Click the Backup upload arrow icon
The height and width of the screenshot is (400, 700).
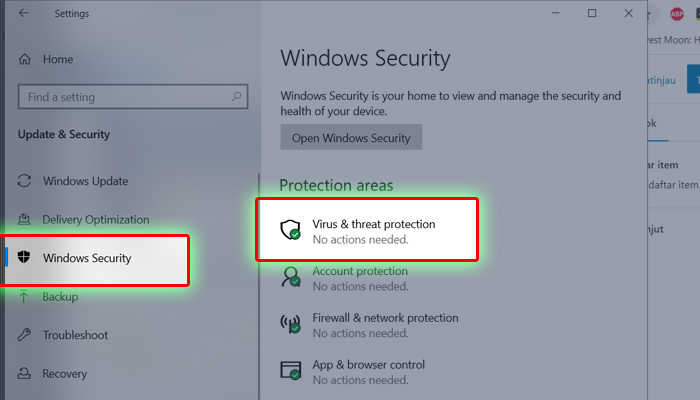pyautogui.click(x=24, y=296)
